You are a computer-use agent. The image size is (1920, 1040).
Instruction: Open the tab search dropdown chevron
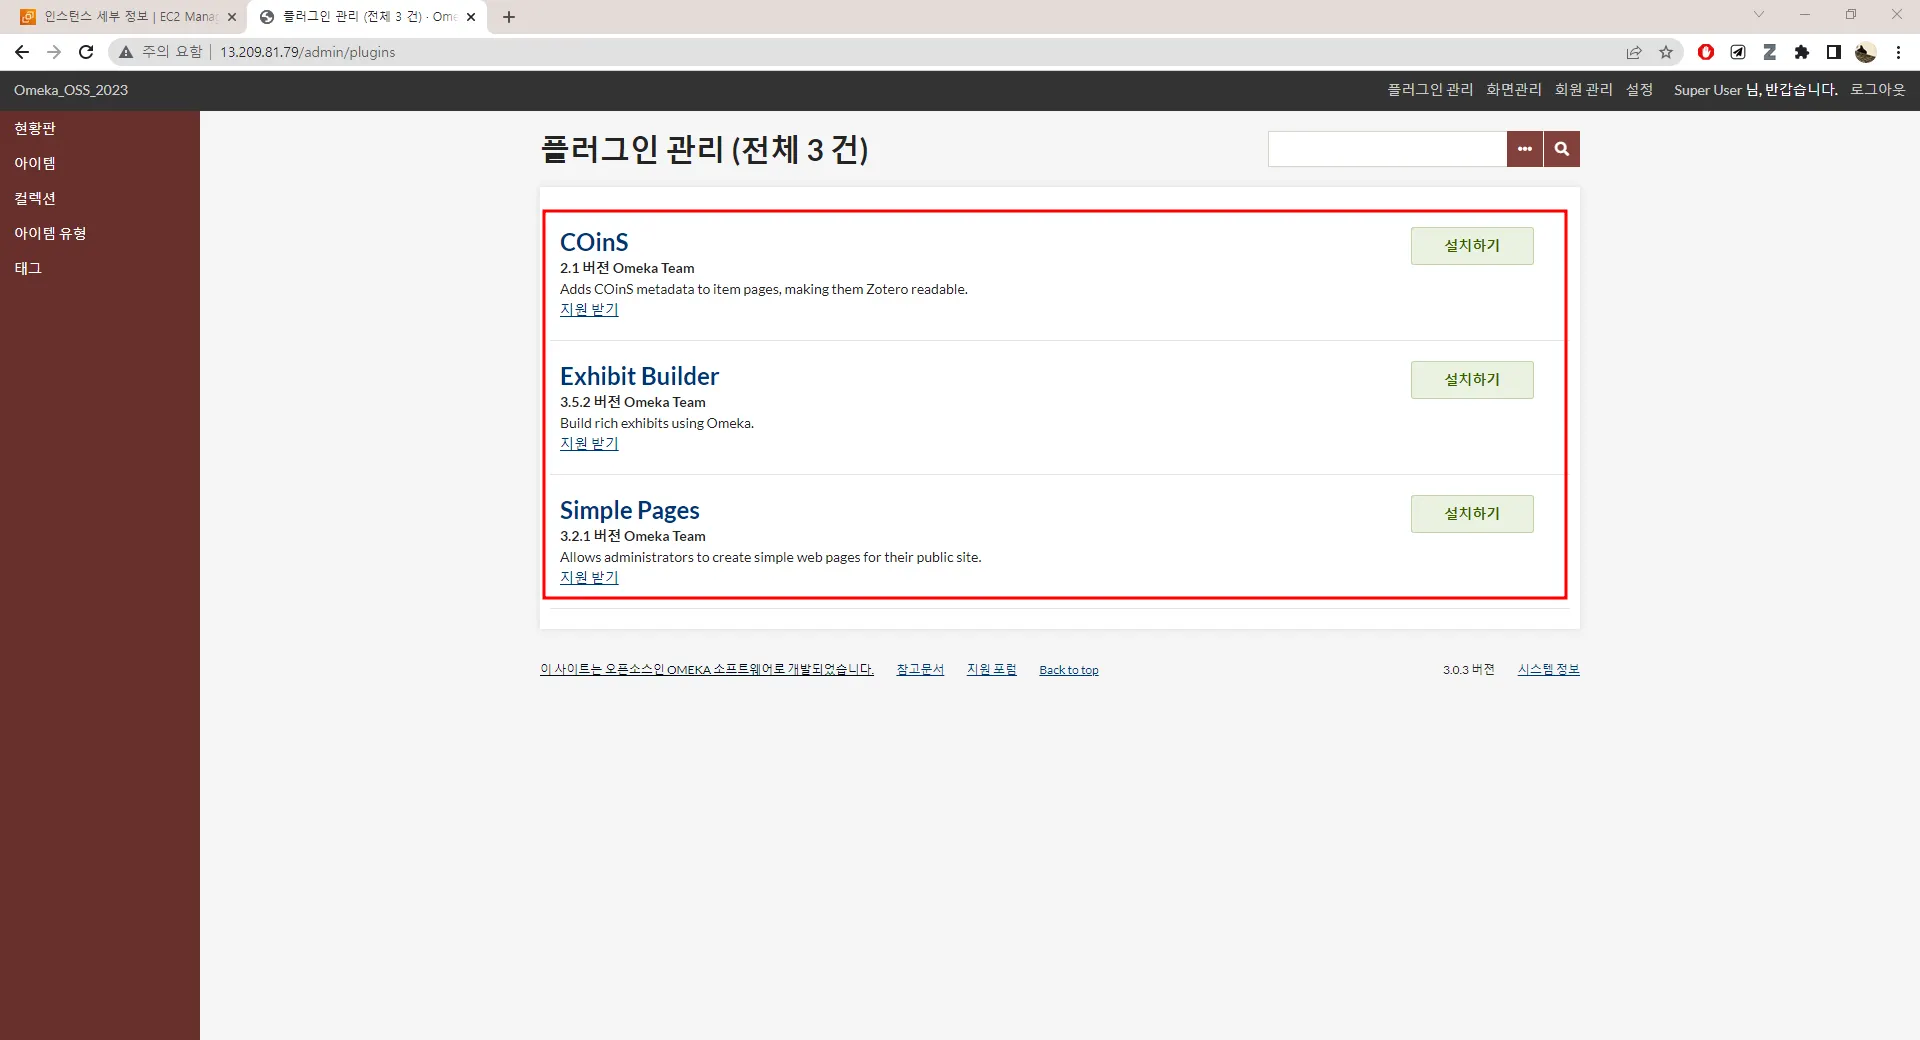[x=1759, y=14]
